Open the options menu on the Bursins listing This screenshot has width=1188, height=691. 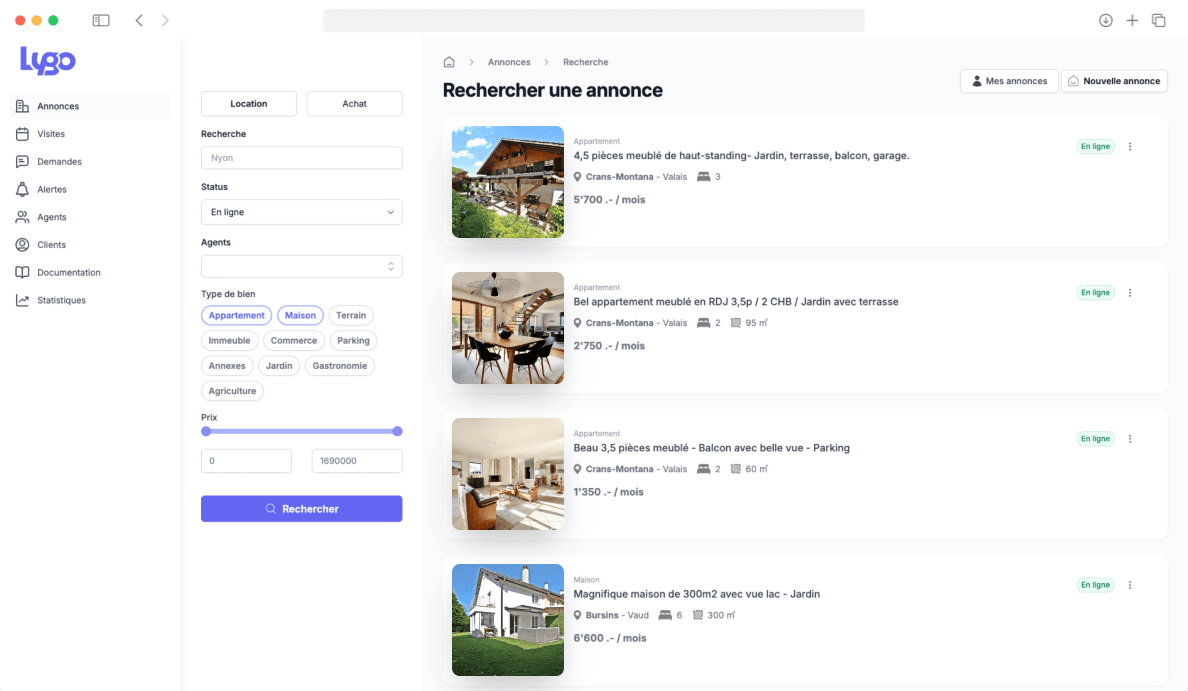click(x=1130, y=585)
